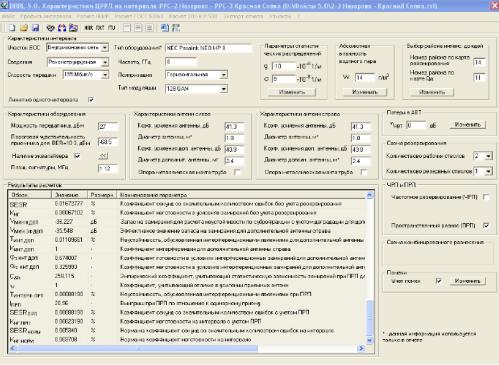Screen dimensions: 499x365
Task: Click the receiver threshold sensitivity field
Action: pos(108,142)
